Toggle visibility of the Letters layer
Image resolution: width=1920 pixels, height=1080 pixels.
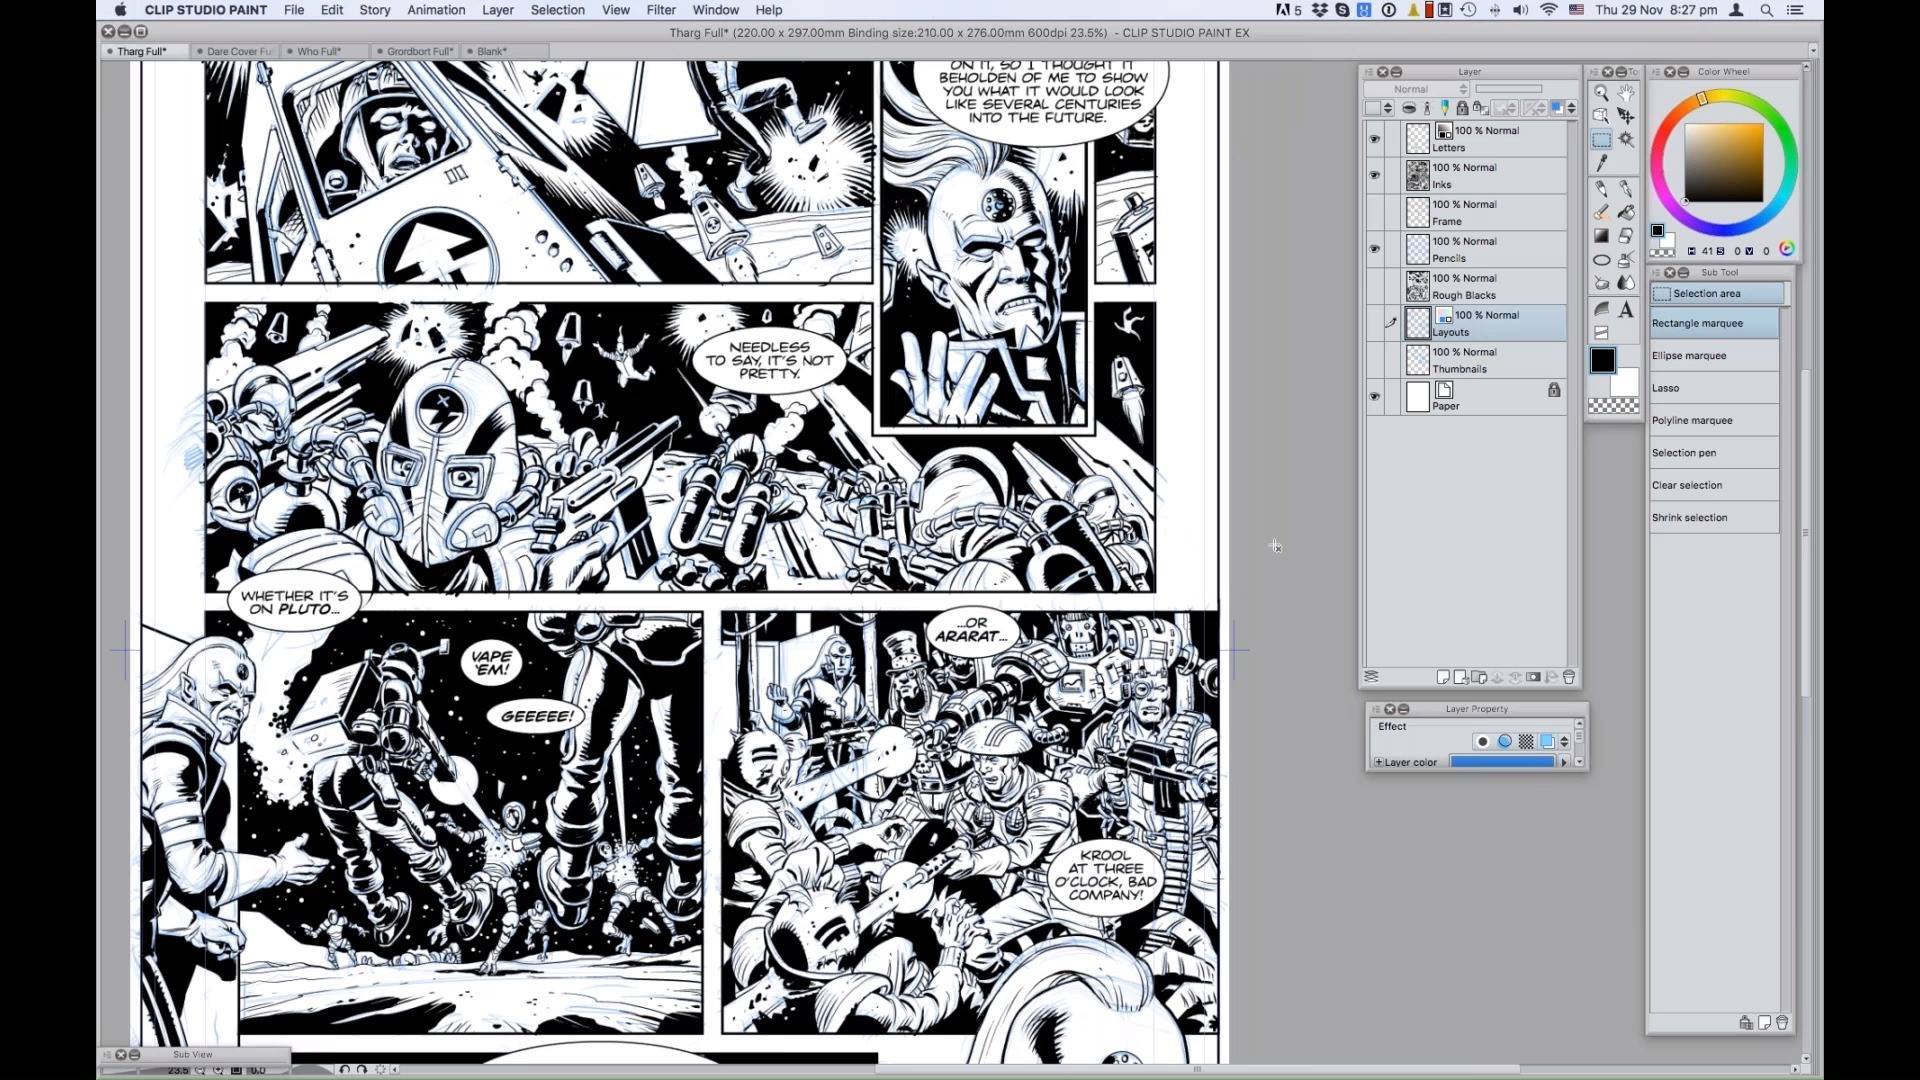click(x=1374, y=139)
